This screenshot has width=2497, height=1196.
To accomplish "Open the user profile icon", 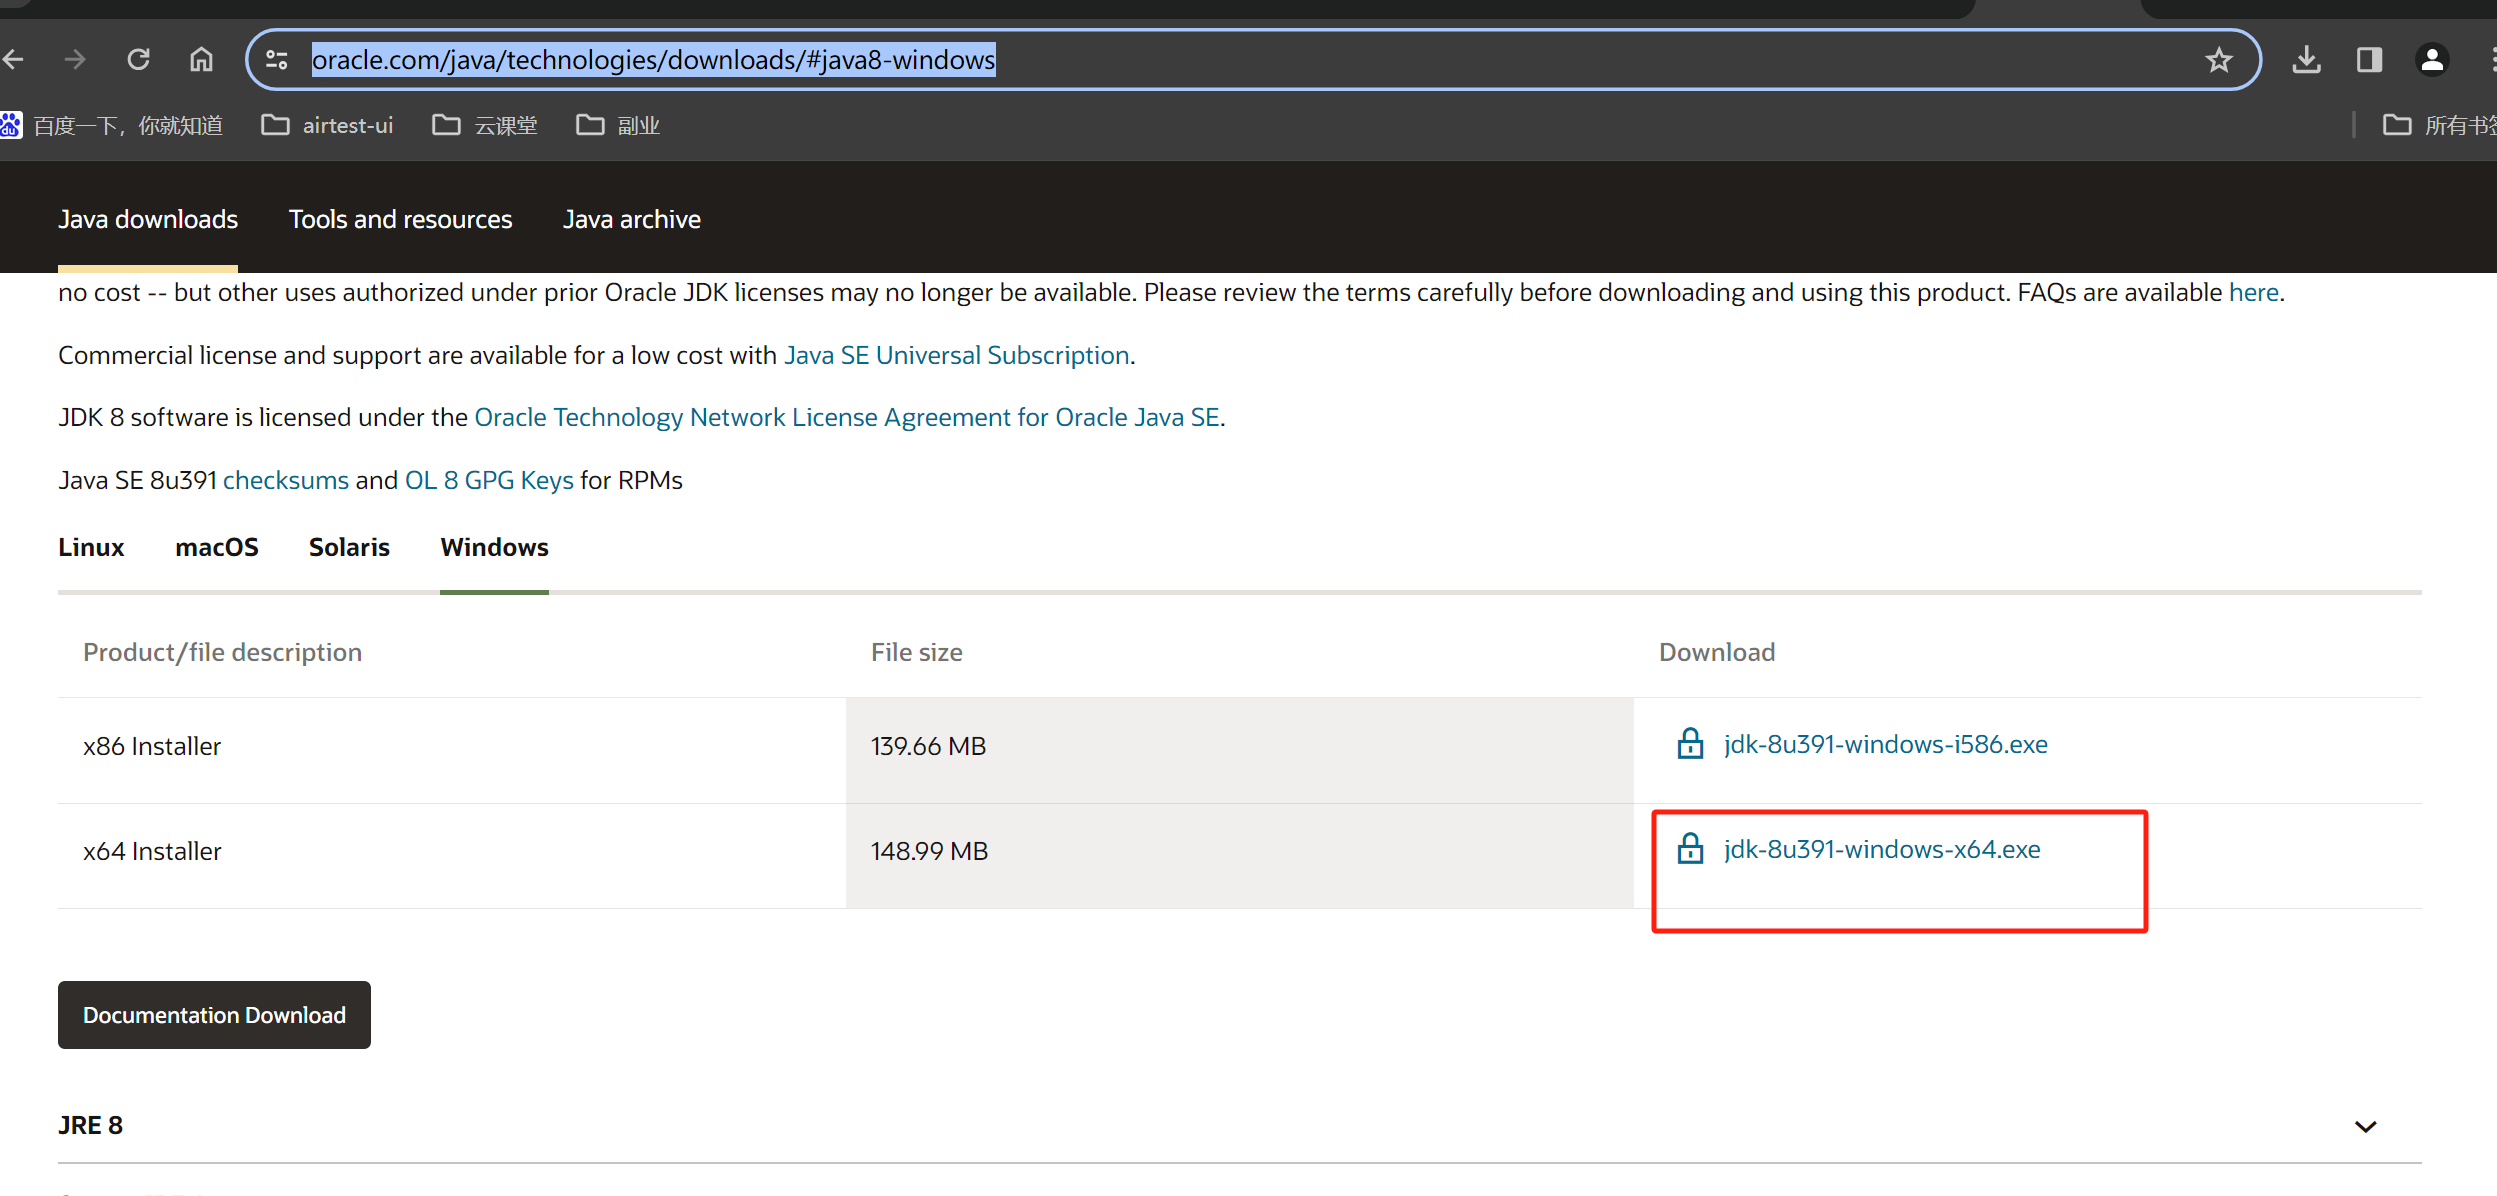I will tap(2431, 60).
